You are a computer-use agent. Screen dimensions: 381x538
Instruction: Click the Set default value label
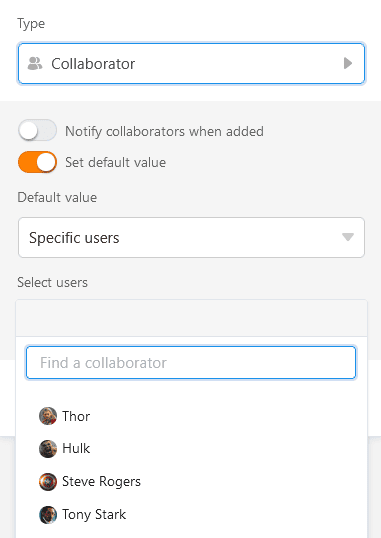(115, 162)
